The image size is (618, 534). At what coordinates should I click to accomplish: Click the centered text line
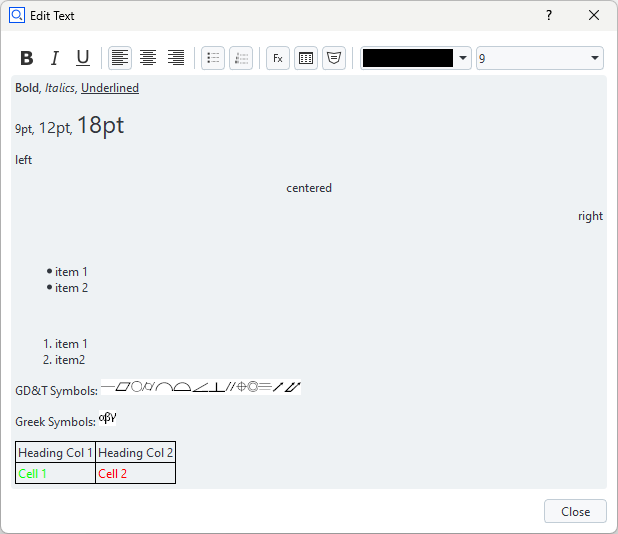(x=309, y=188)
